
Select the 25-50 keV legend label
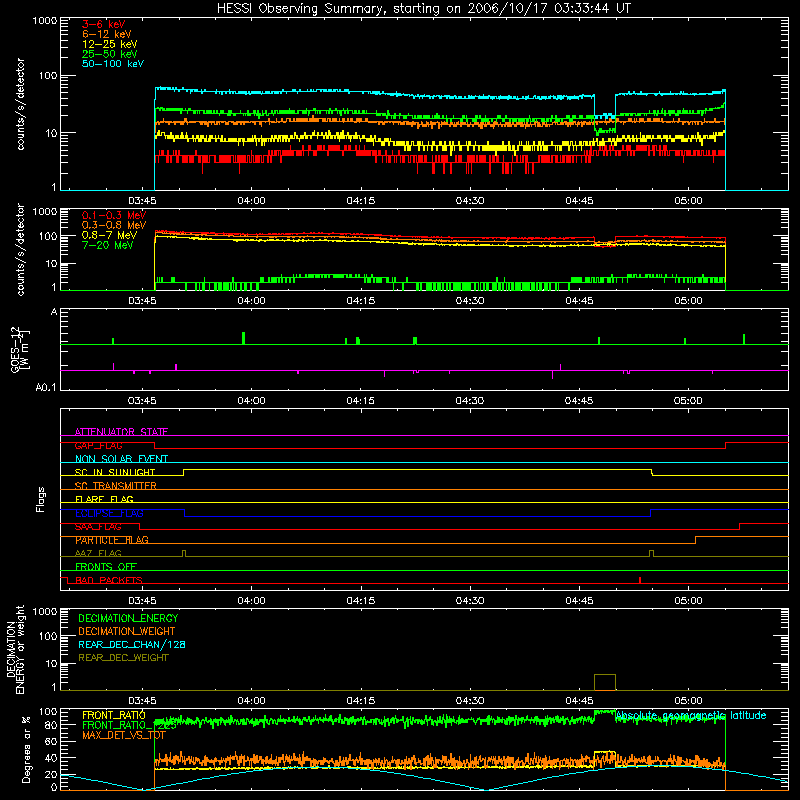[110, 54]
